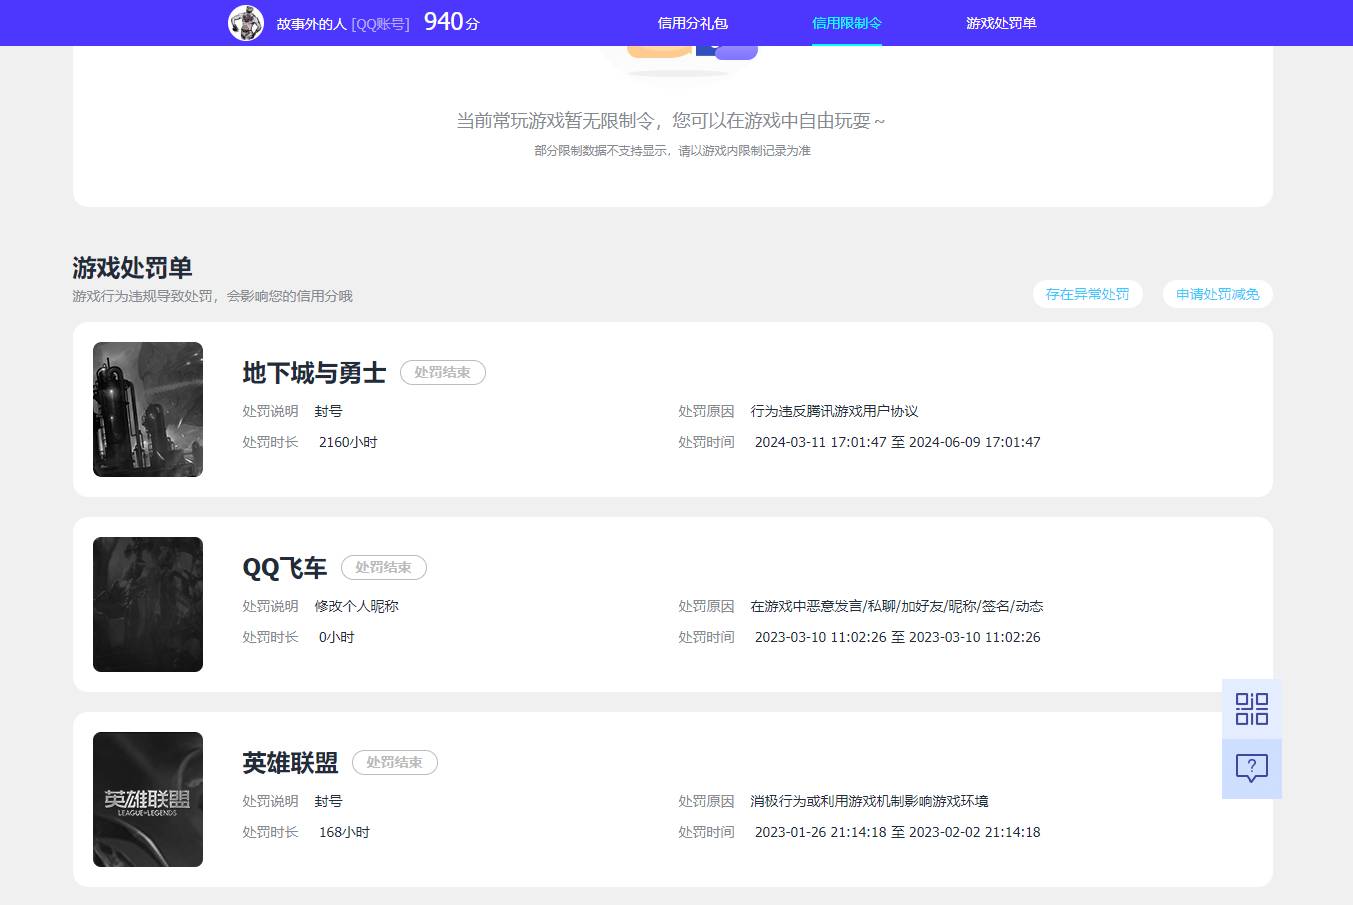The width and height of the screenshot is (1353, 905).
Task: Click the user avatar in the top bar
Action: (246, 22)
